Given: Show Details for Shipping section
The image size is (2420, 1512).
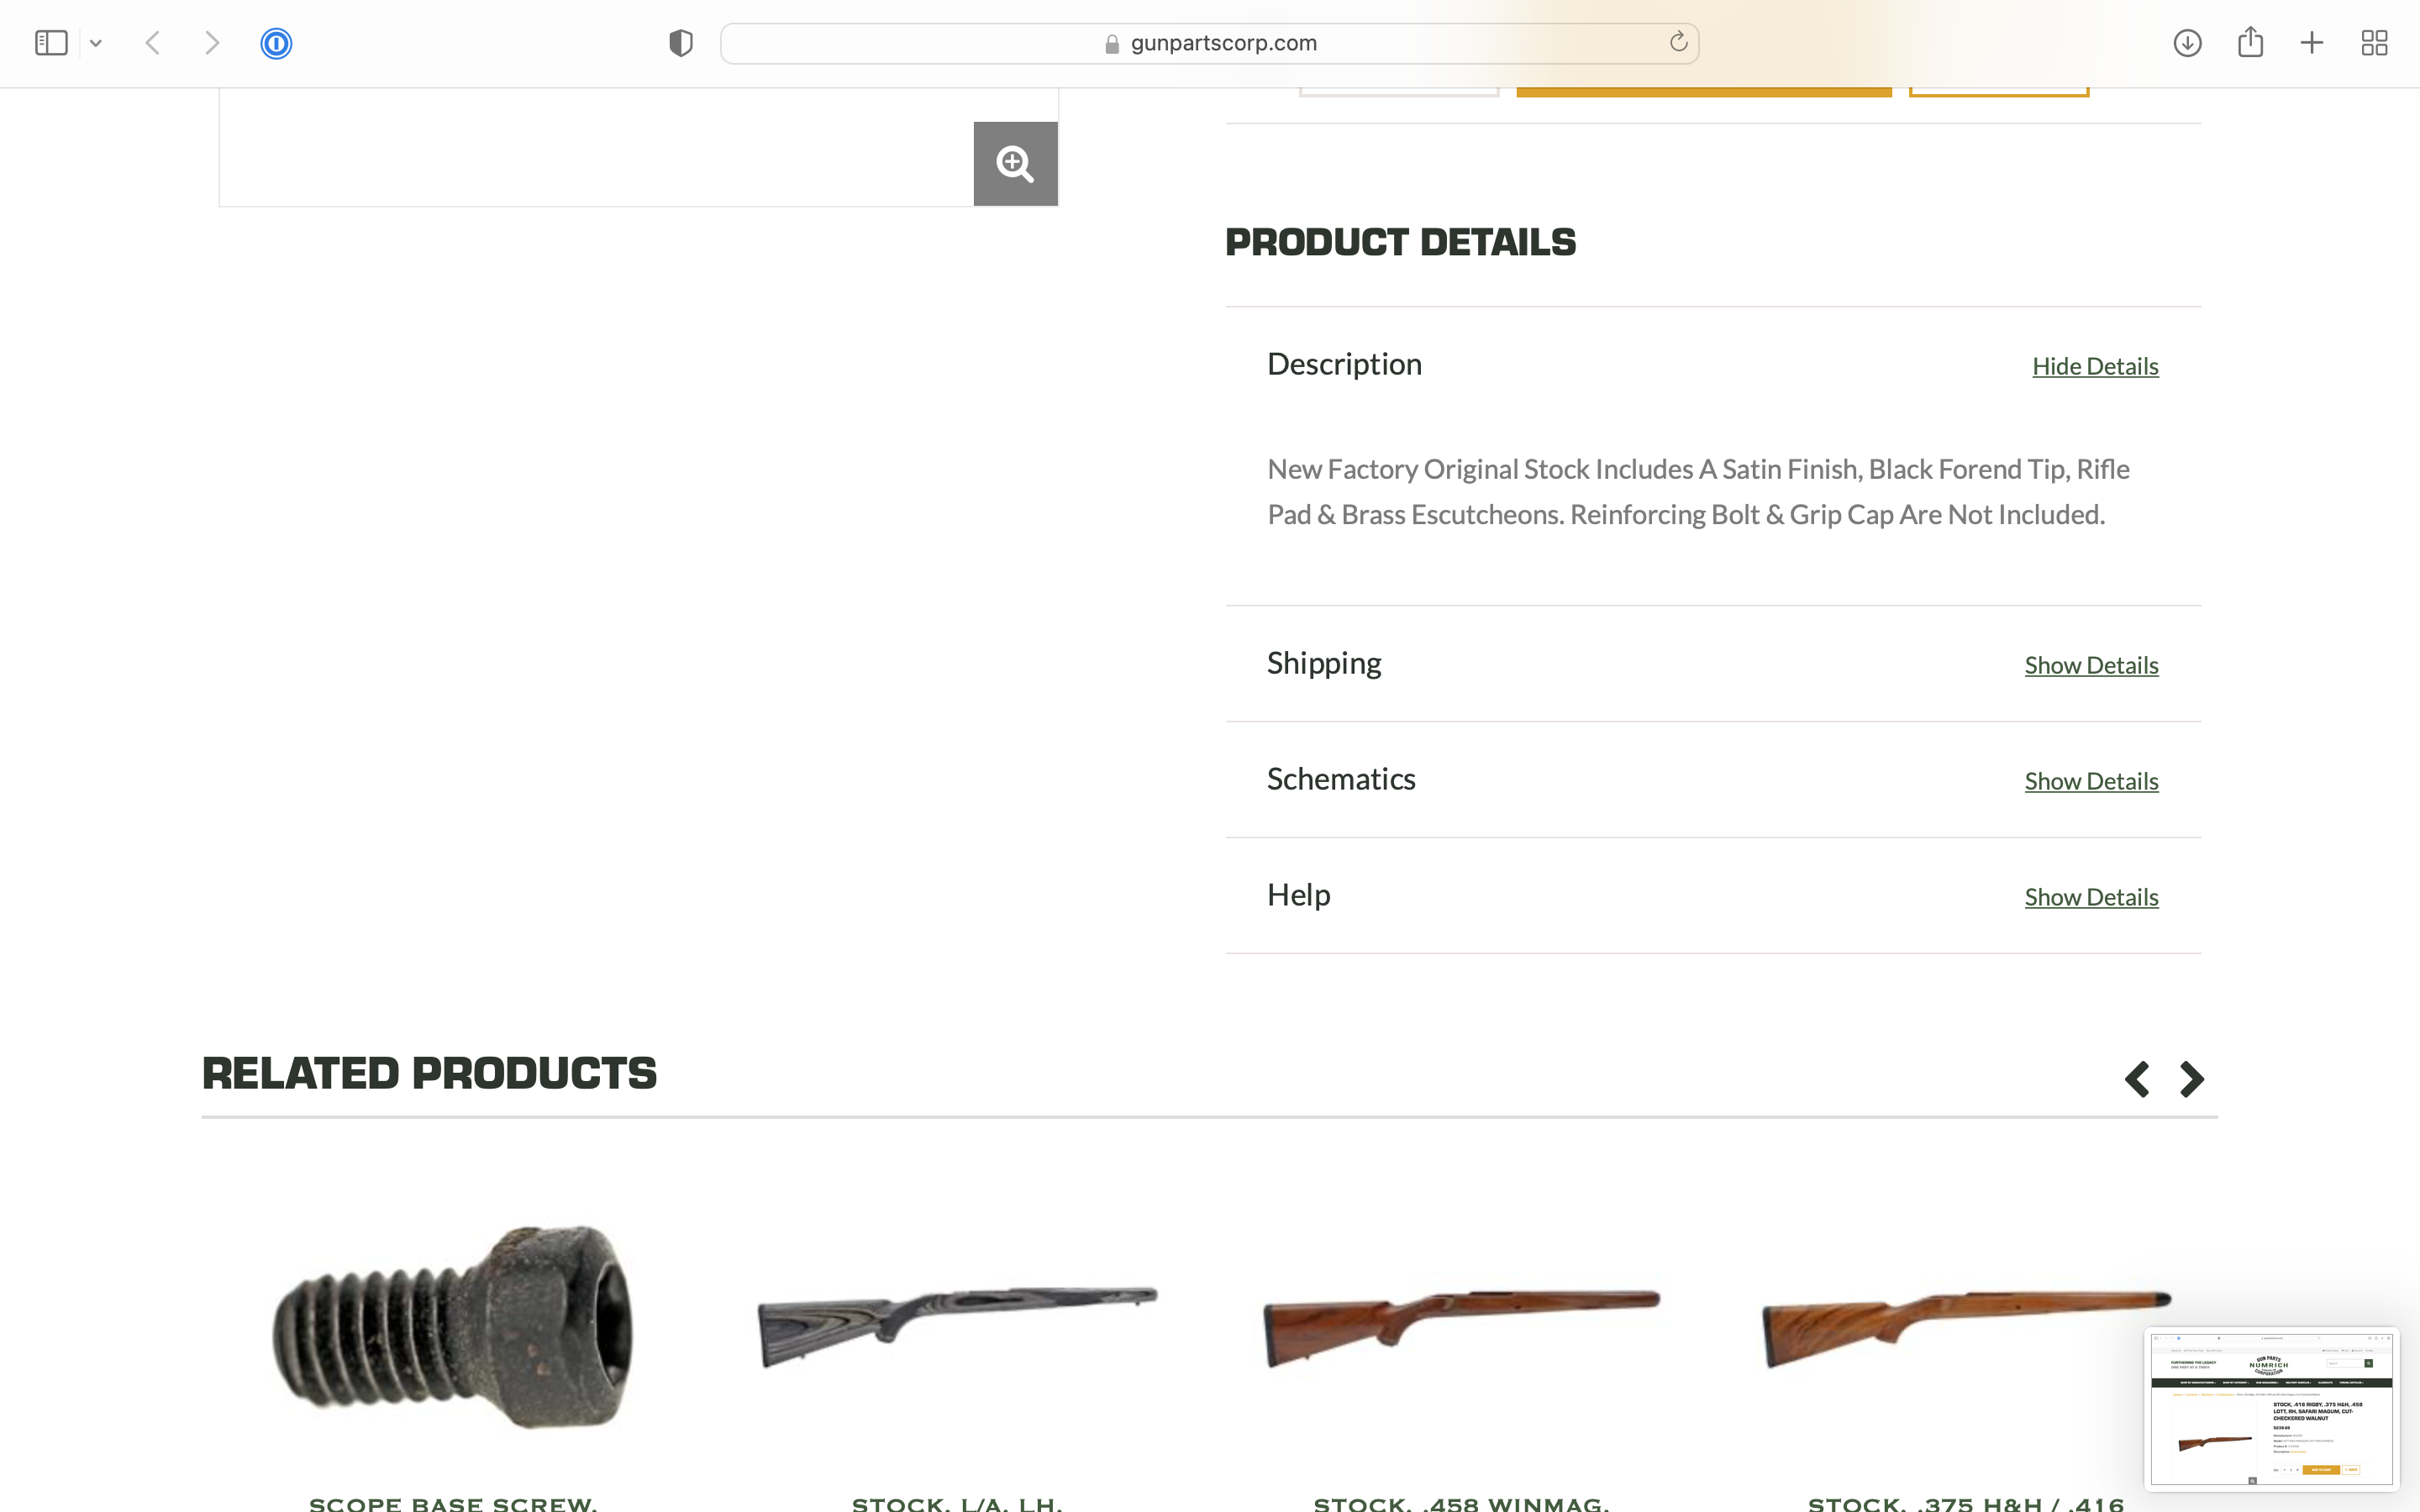Looking at the screenshot, I should point(2091,665).
